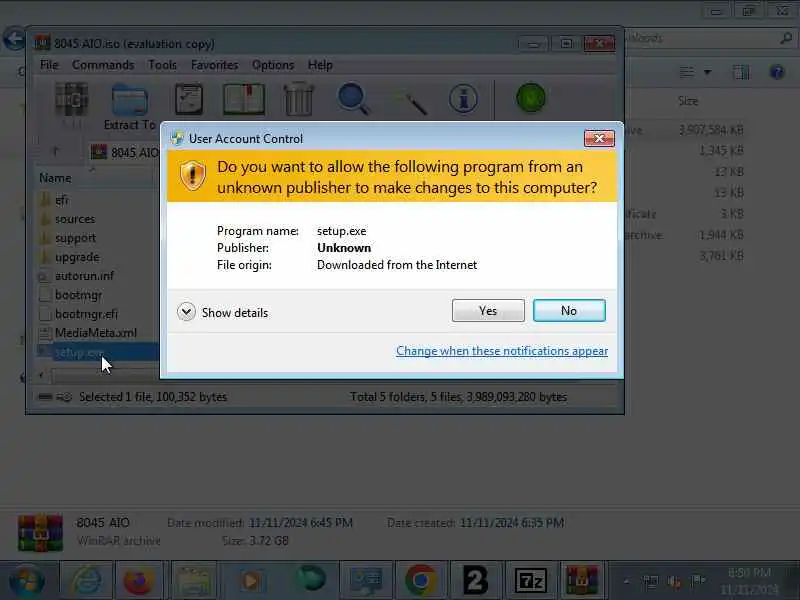Click WinRAR up one level arrow
The image size is (800, 600).
56,152
